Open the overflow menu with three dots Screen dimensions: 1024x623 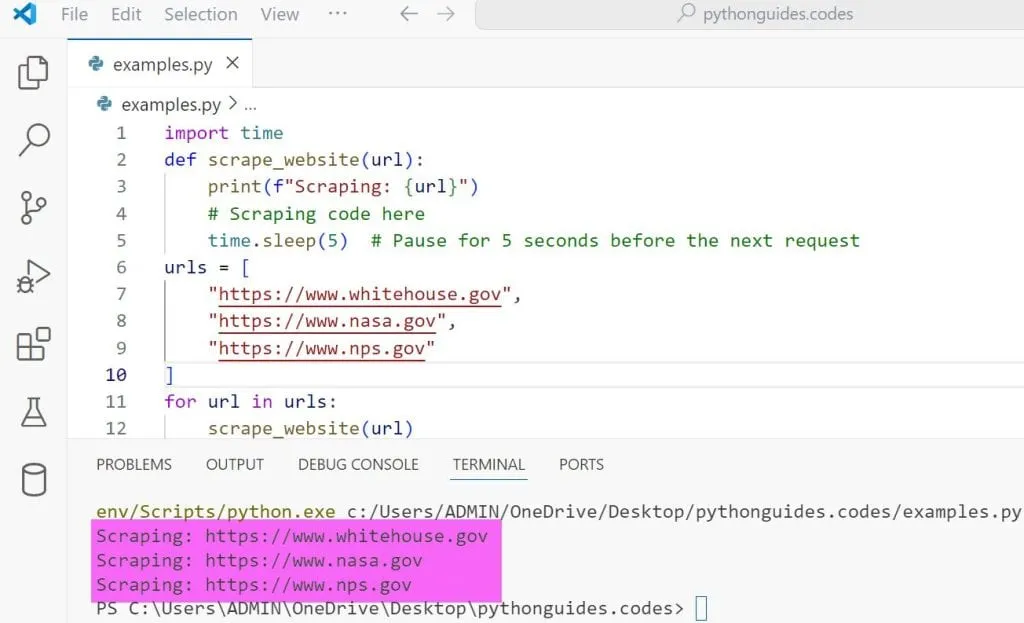(337, 14)
